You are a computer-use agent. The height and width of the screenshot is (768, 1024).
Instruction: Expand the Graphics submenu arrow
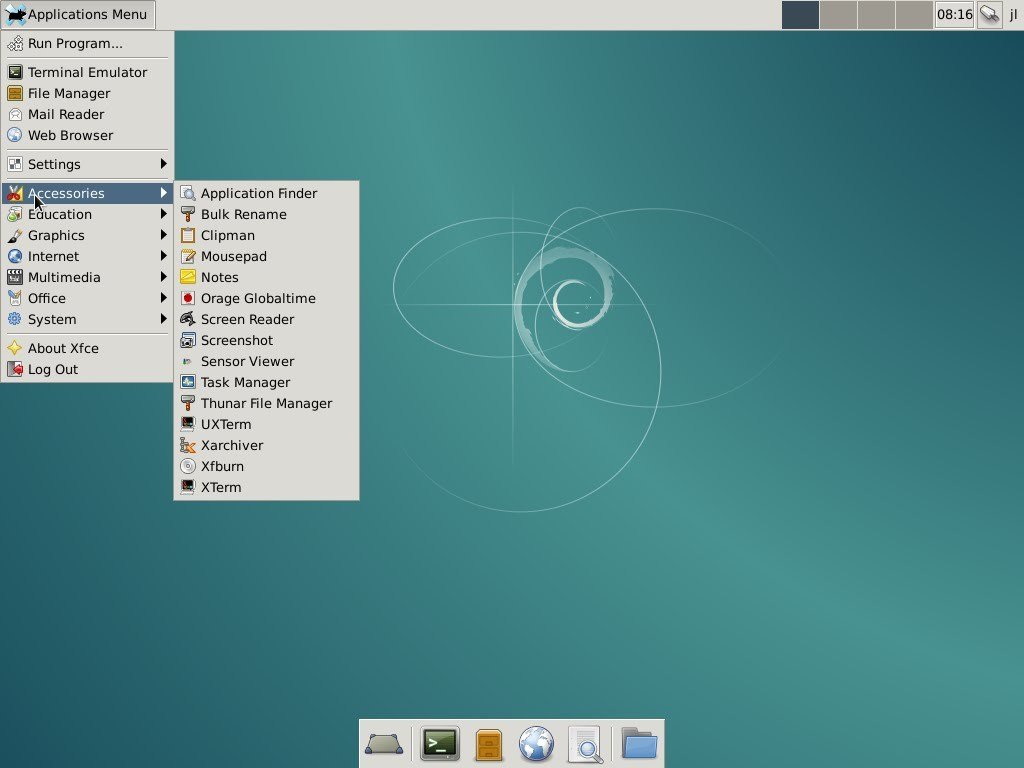point(163,234)
